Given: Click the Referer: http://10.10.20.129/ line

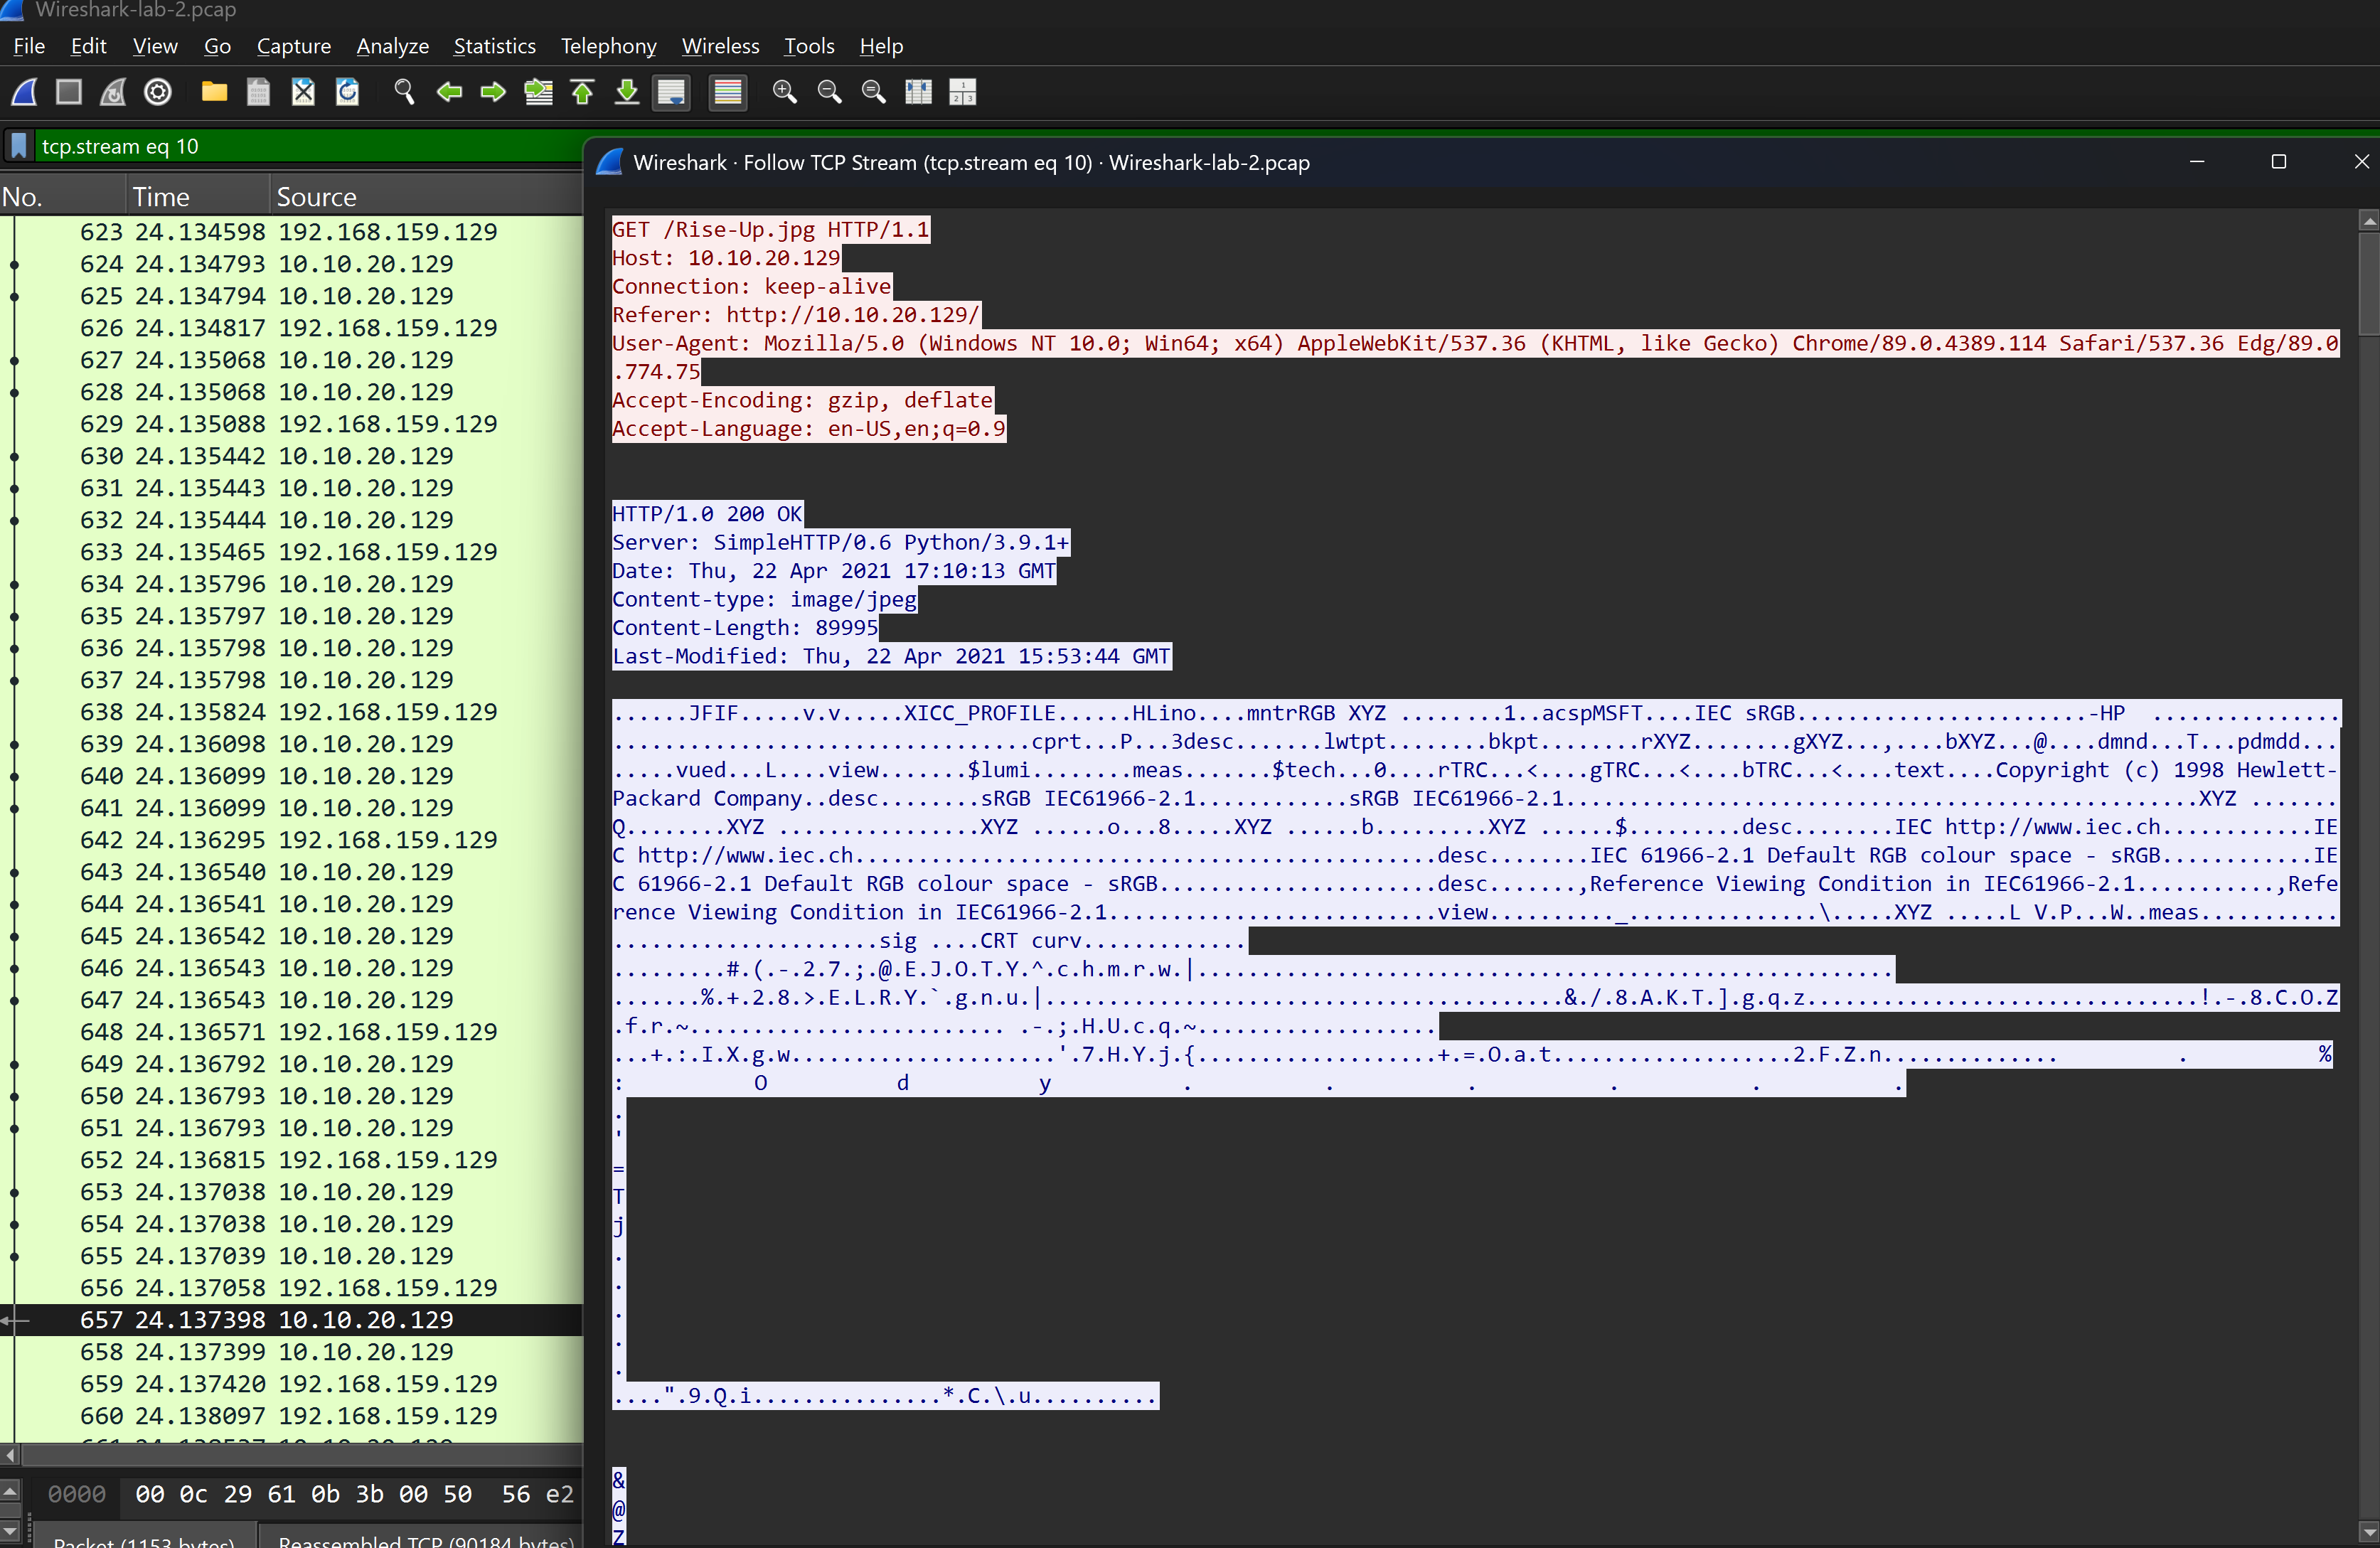Looking at the screenshot, I should pos(796,315).
